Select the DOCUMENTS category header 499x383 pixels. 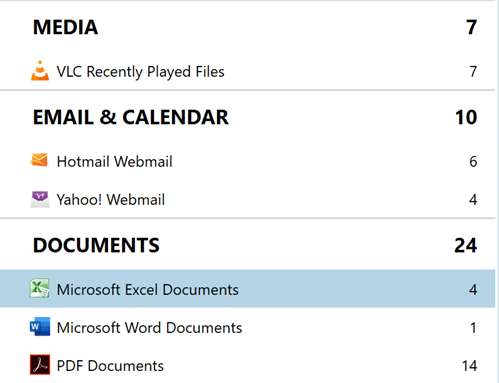point(96,245)
